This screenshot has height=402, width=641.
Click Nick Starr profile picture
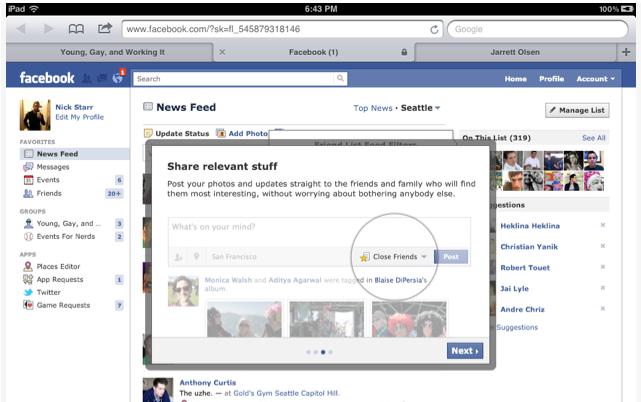pos(35,115)
